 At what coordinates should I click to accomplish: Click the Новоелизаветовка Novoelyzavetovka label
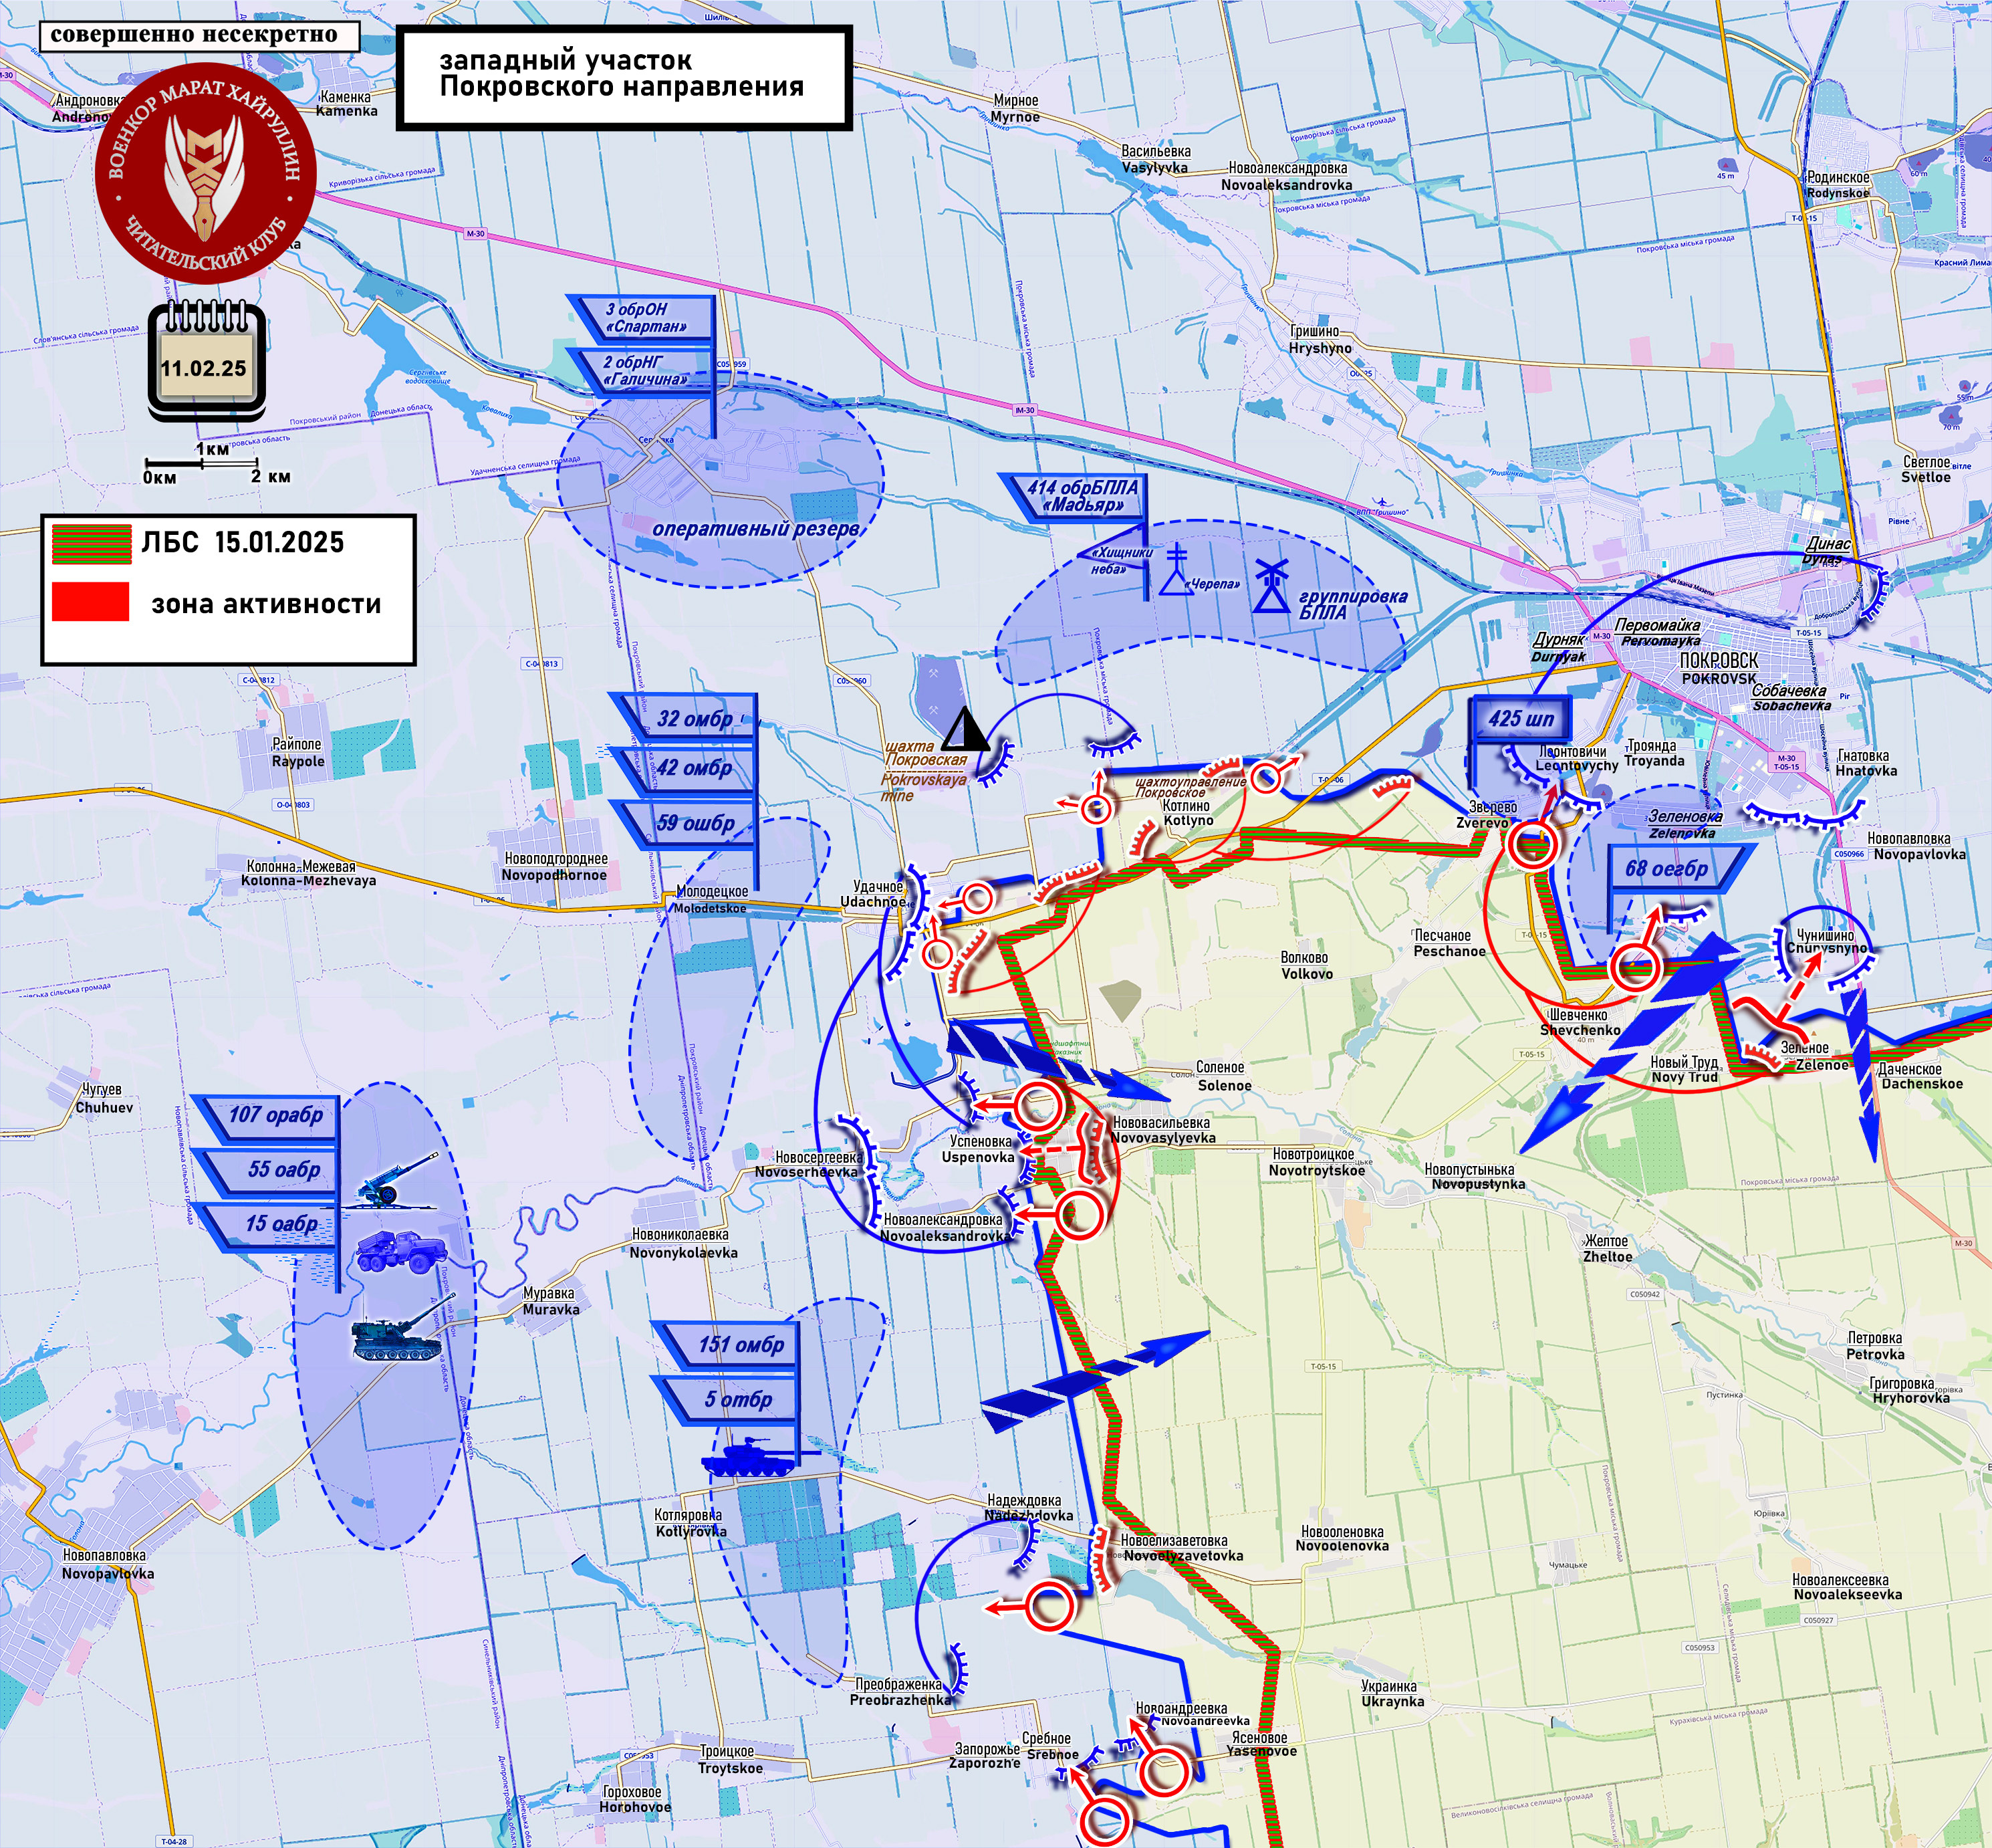pos(1183,1548)
